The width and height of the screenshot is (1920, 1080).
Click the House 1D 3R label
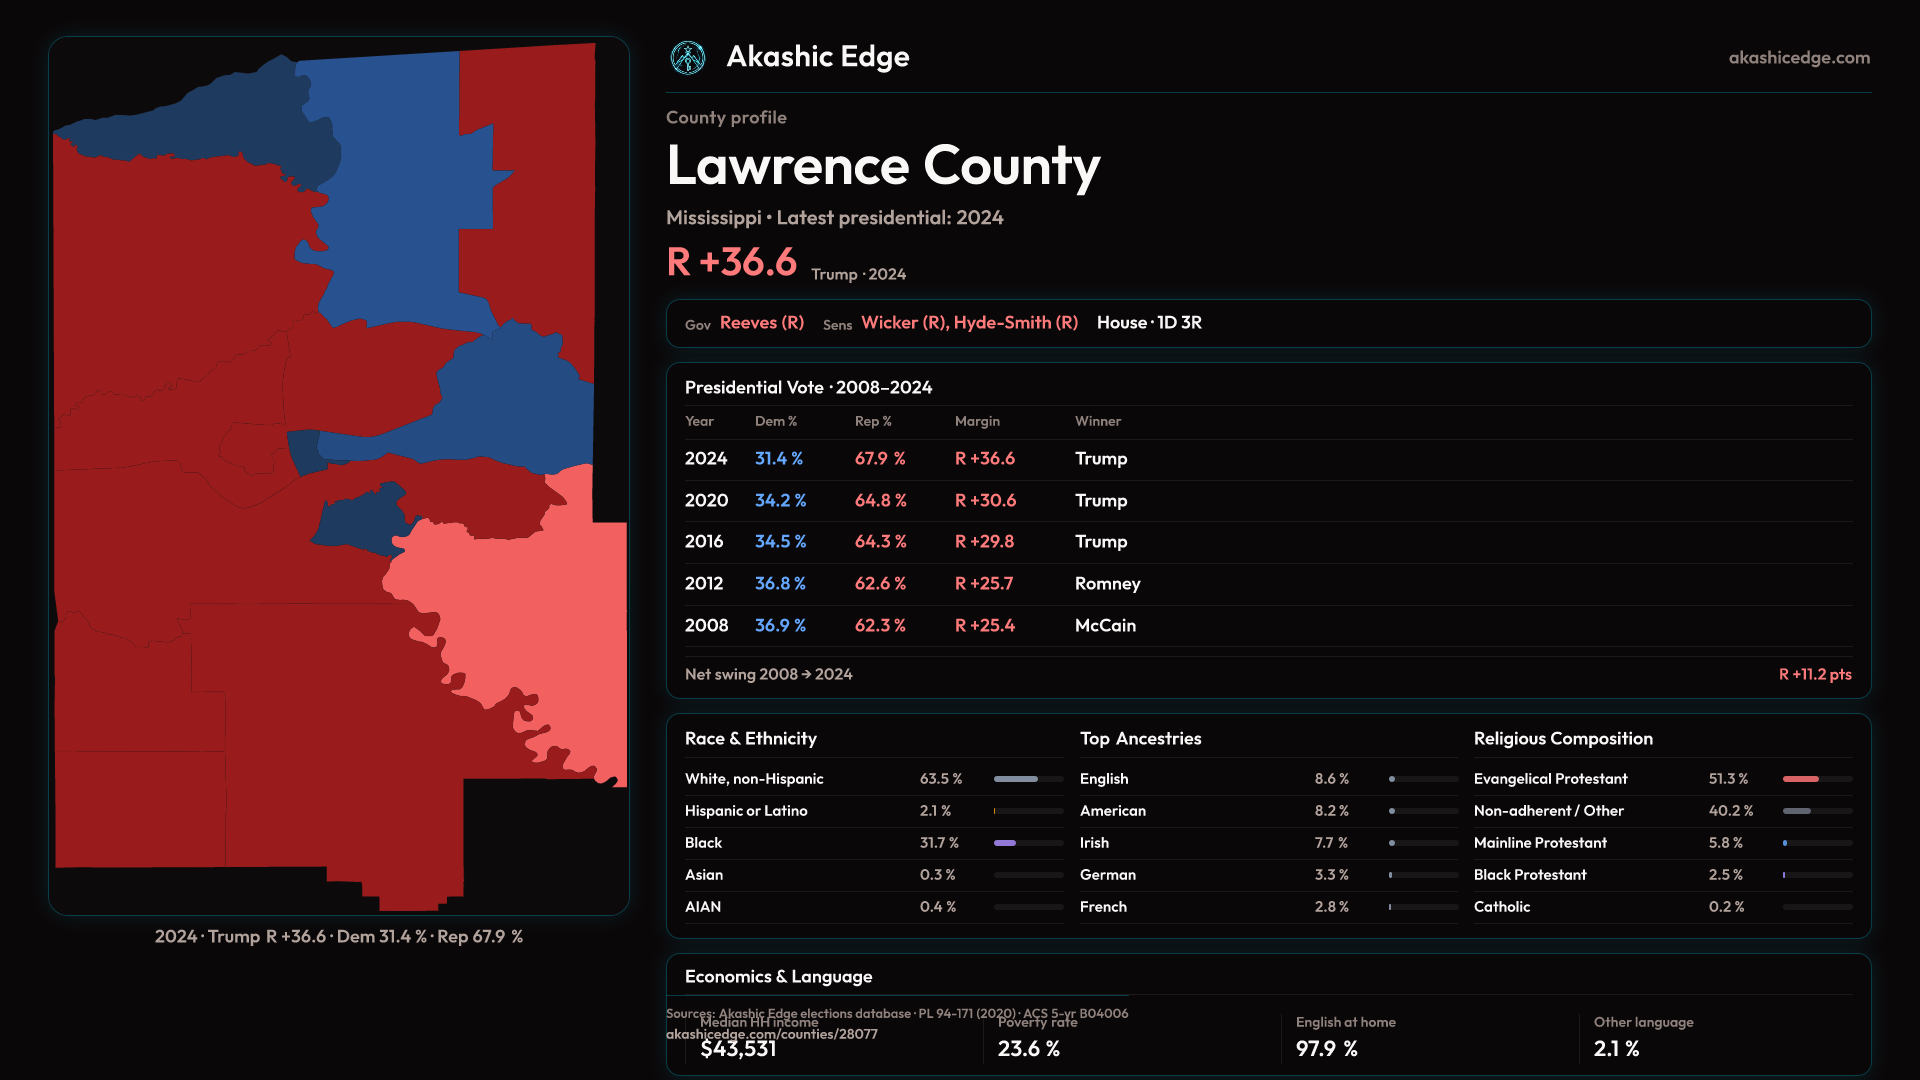[1149, 323]
